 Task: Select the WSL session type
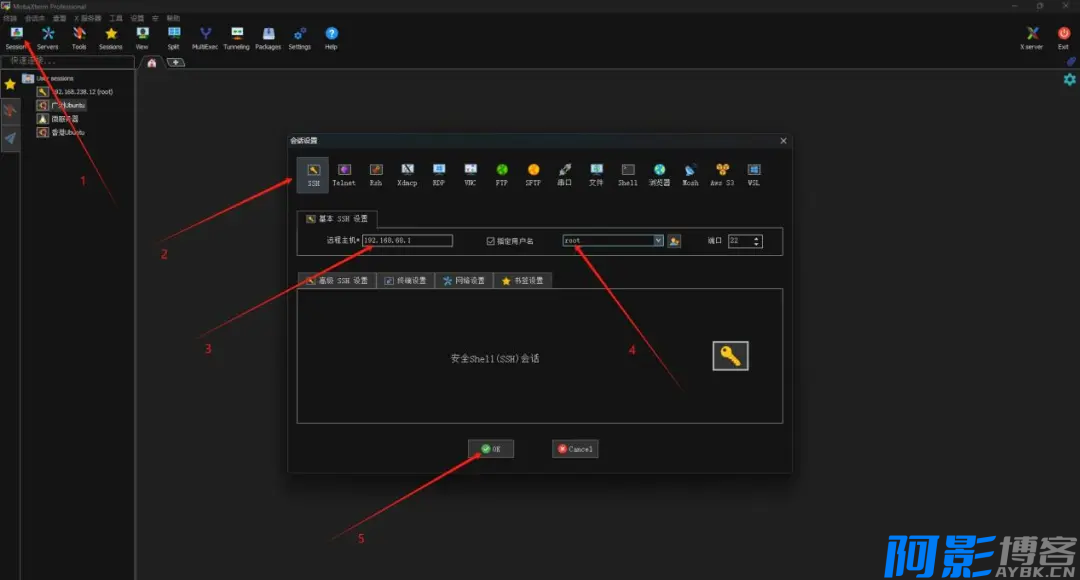[x=754, y=175]
